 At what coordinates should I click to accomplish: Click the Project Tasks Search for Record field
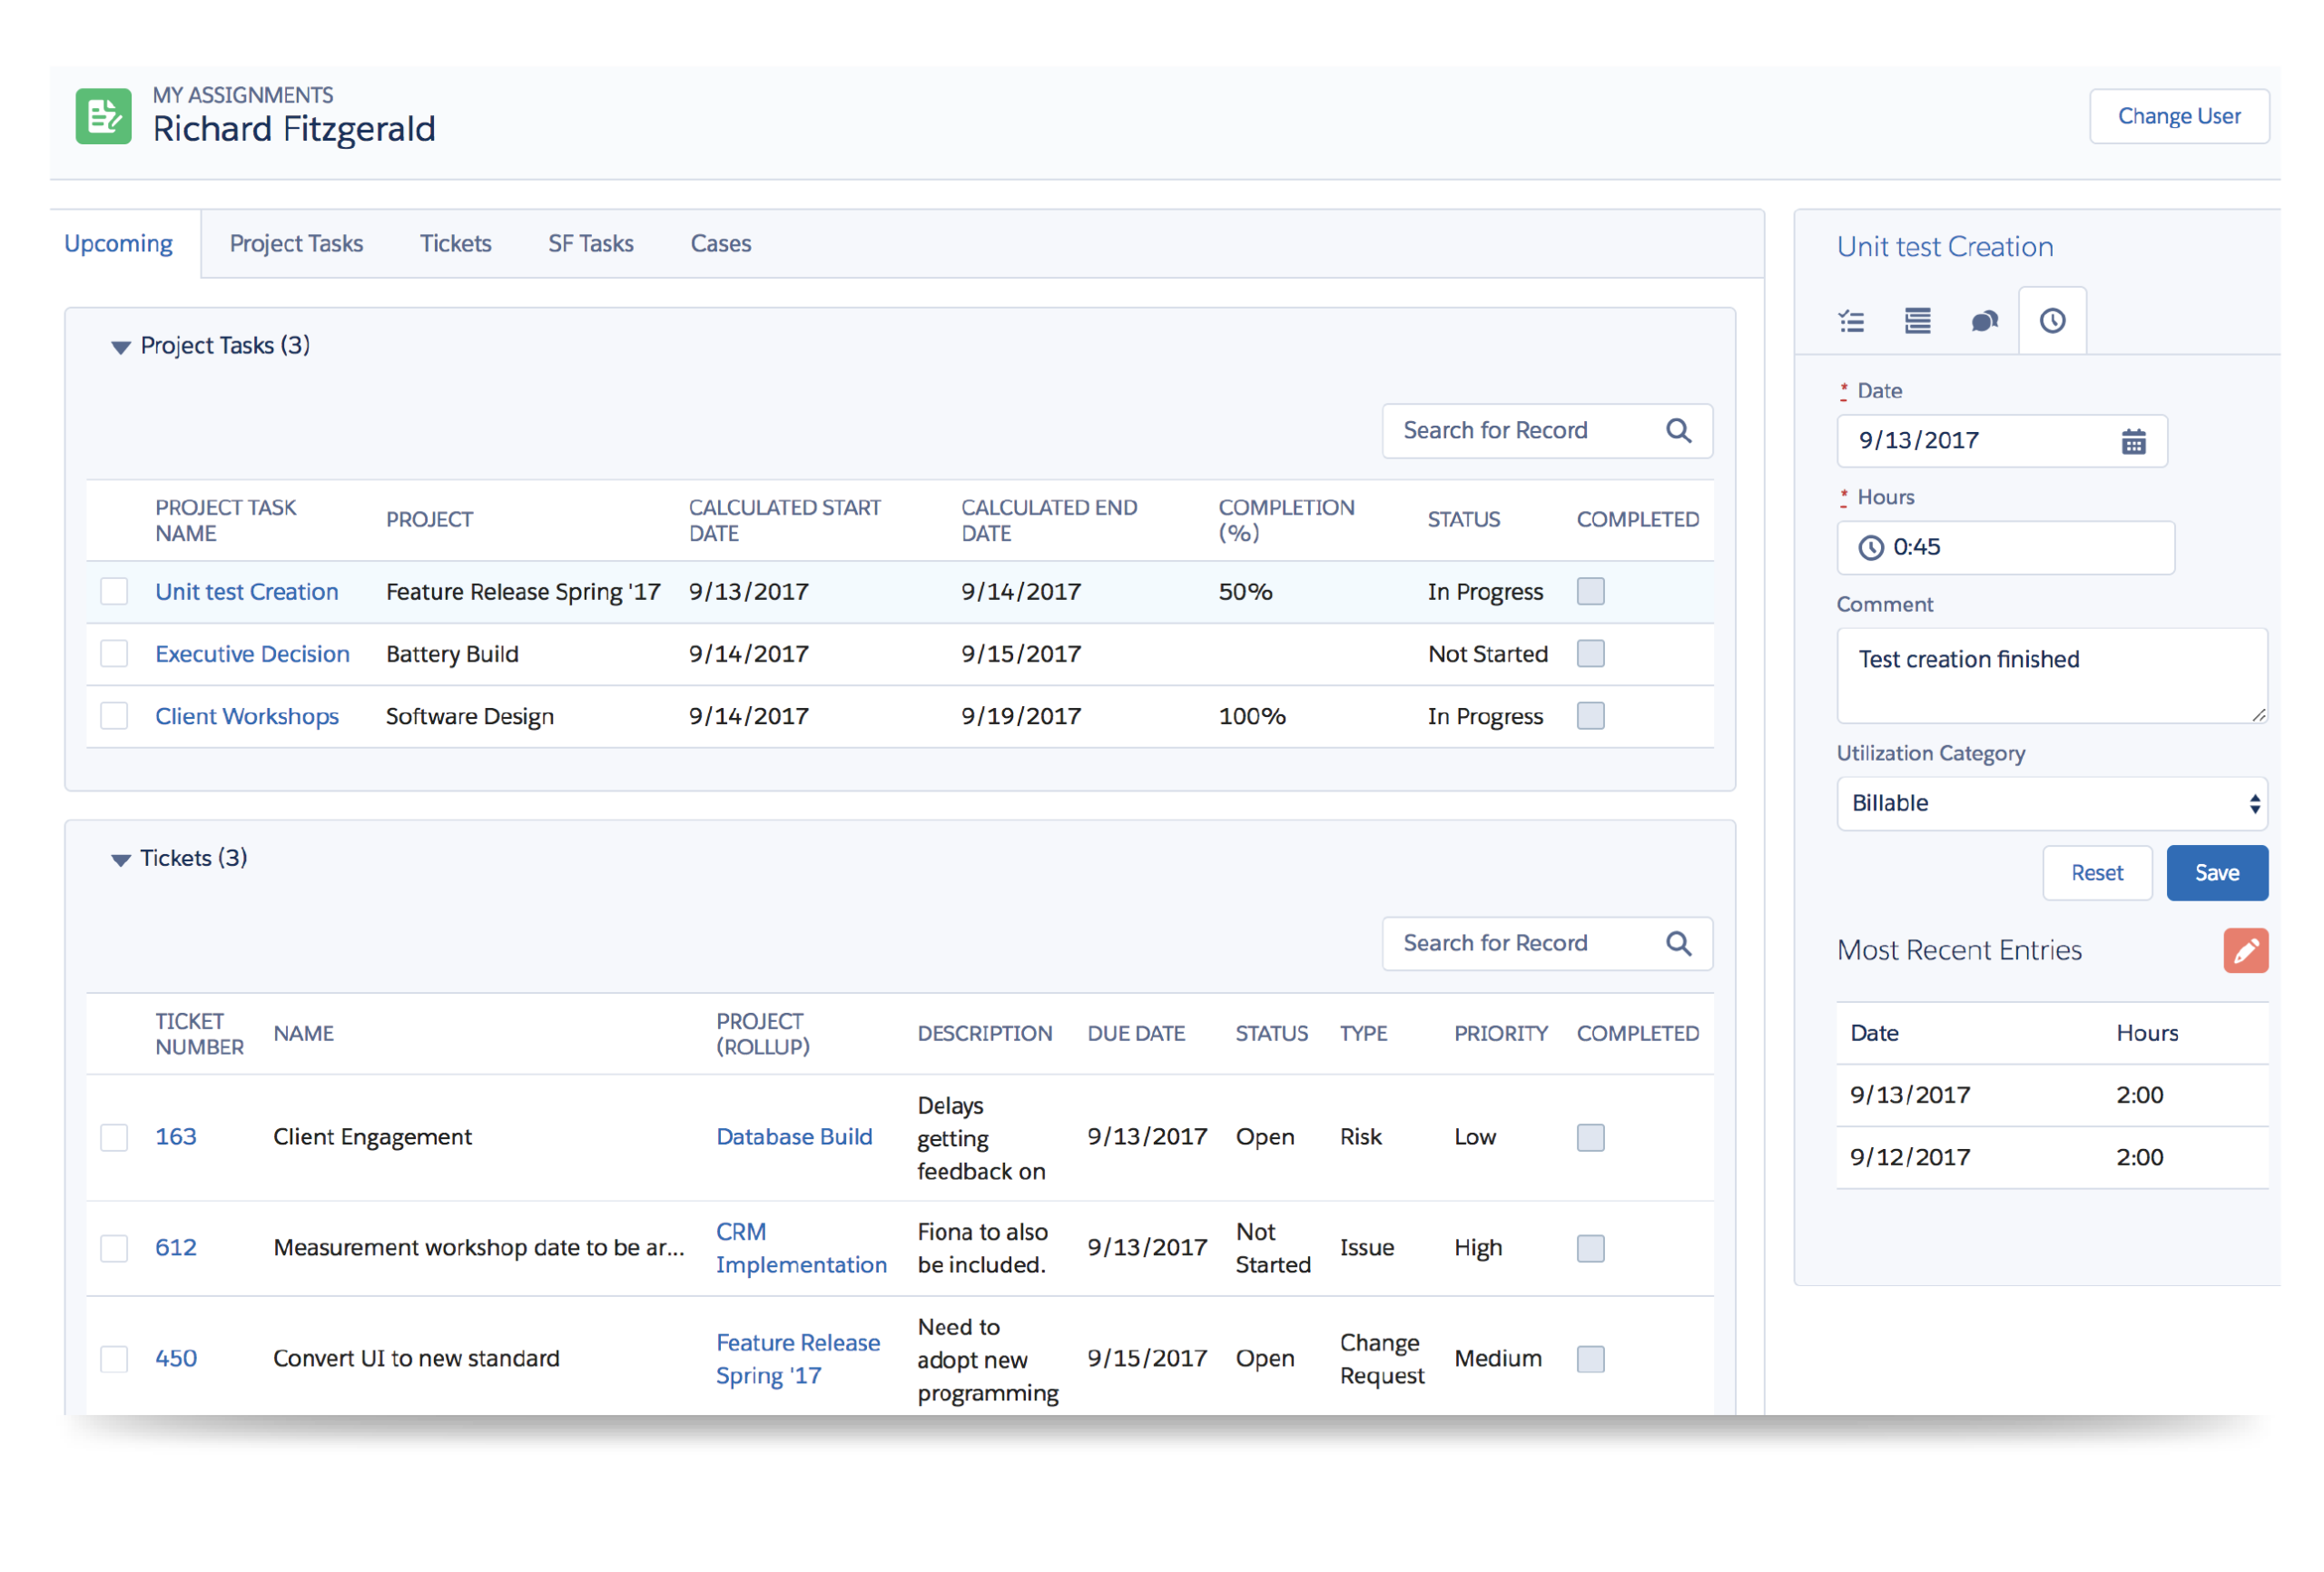[x=1547, y=431]
